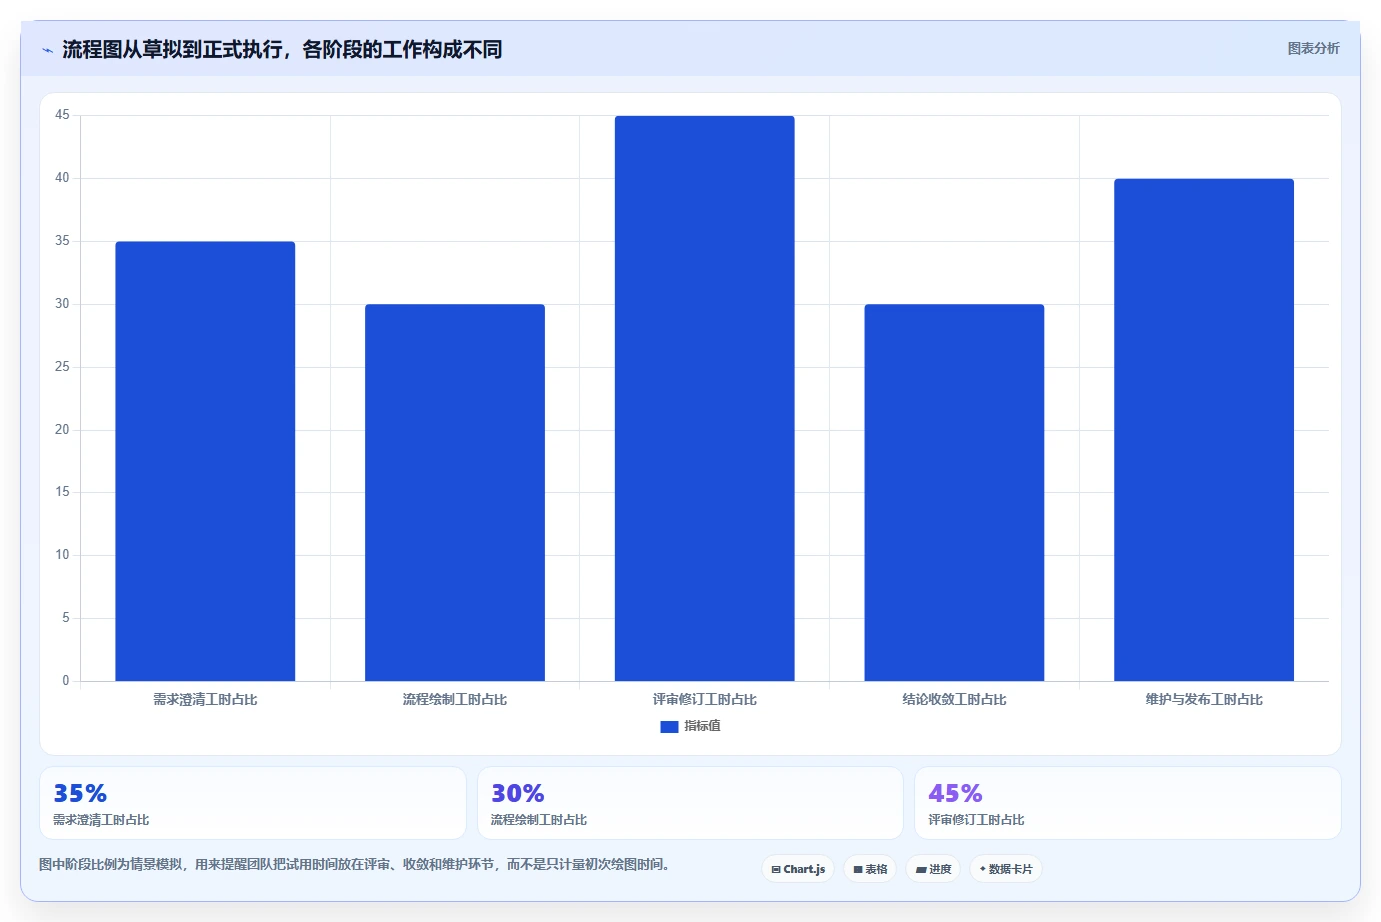Click the chart icon beside the title
This screenshot has height=922, width=1381.
tap(47, 50)
